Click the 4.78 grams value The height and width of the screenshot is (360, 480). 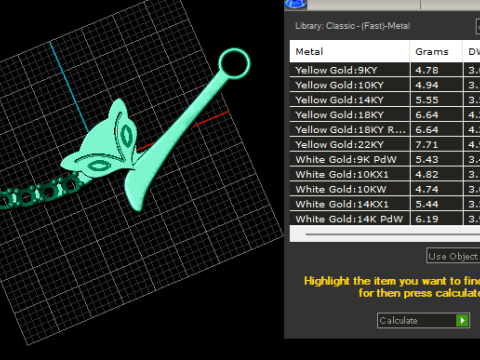[427, 70]
